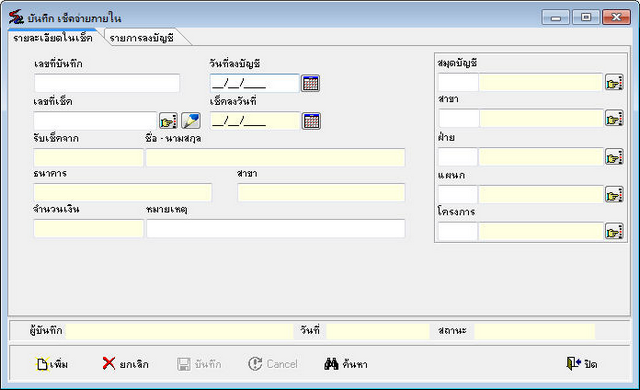Focus the เลขที่บันทึก input field
This screenshot has width=640, height=390.
[x=107, y=83]
